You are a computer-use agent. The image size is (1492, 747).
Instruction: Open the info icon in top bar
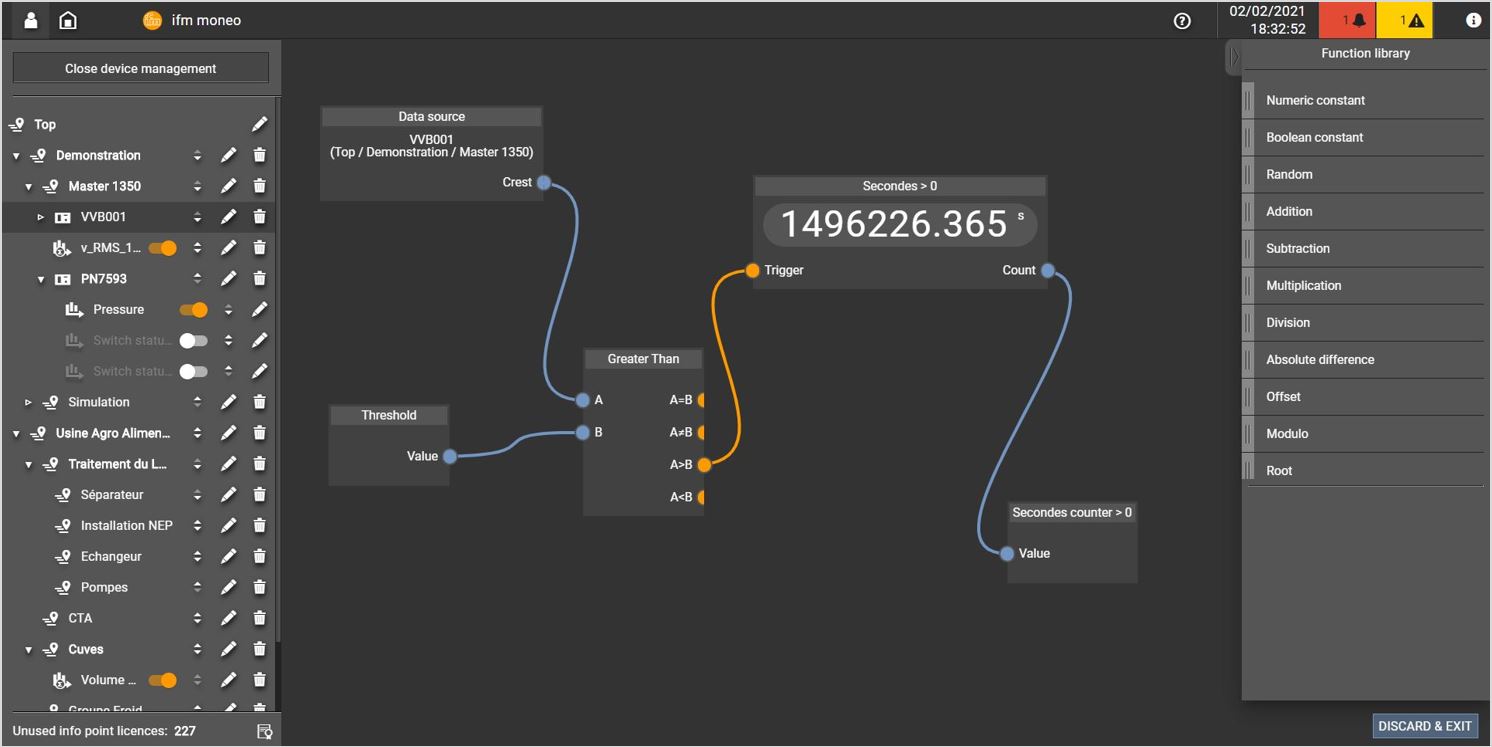pos(1473,20)
